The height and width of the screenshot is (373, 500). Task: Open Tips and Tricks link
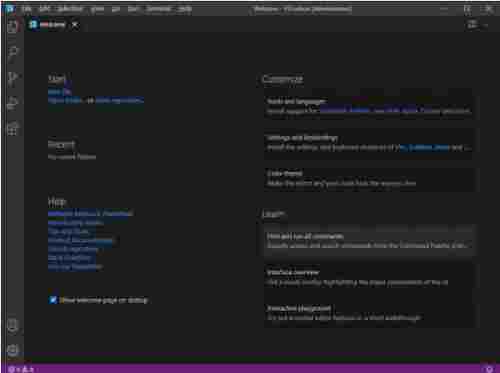tap(68, 231)
